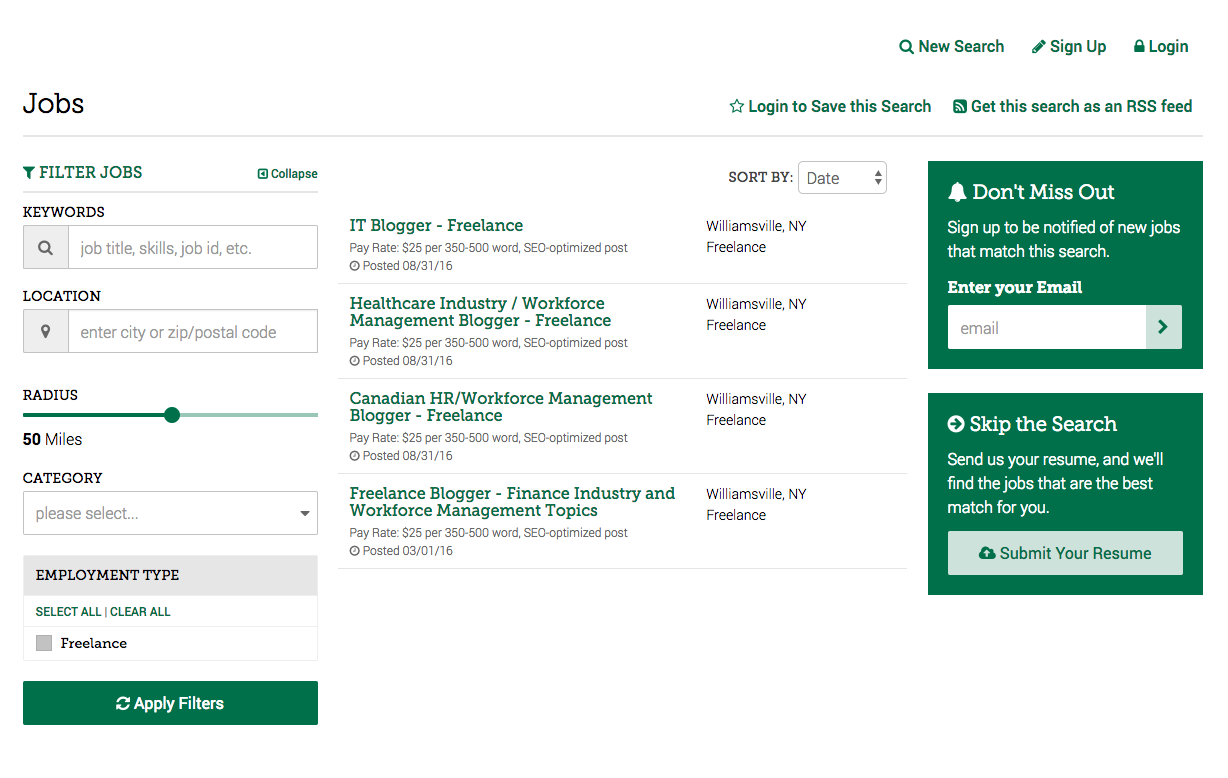
Task: Click the Submit Your Resume button
Action: [x=1065, y=553]
